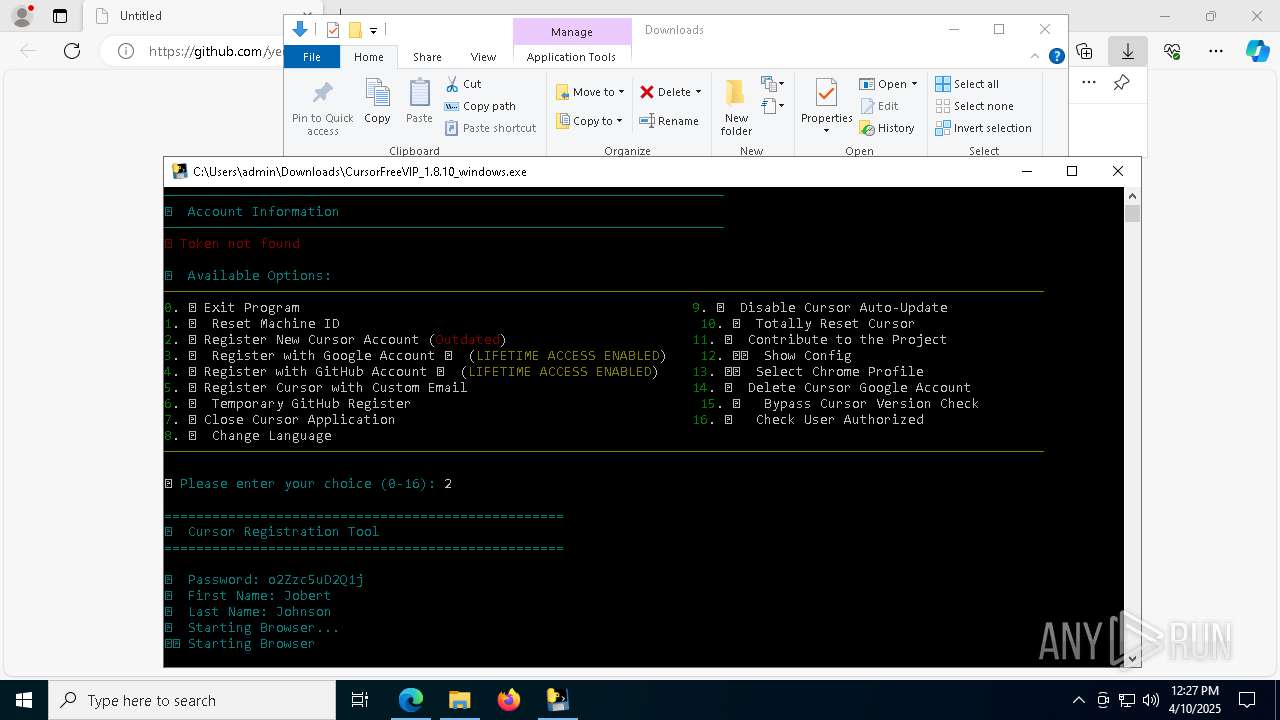This screenshot has height=720, width=1280.
Task: Open File Explorer from taskbar
Action: [459, 700]
